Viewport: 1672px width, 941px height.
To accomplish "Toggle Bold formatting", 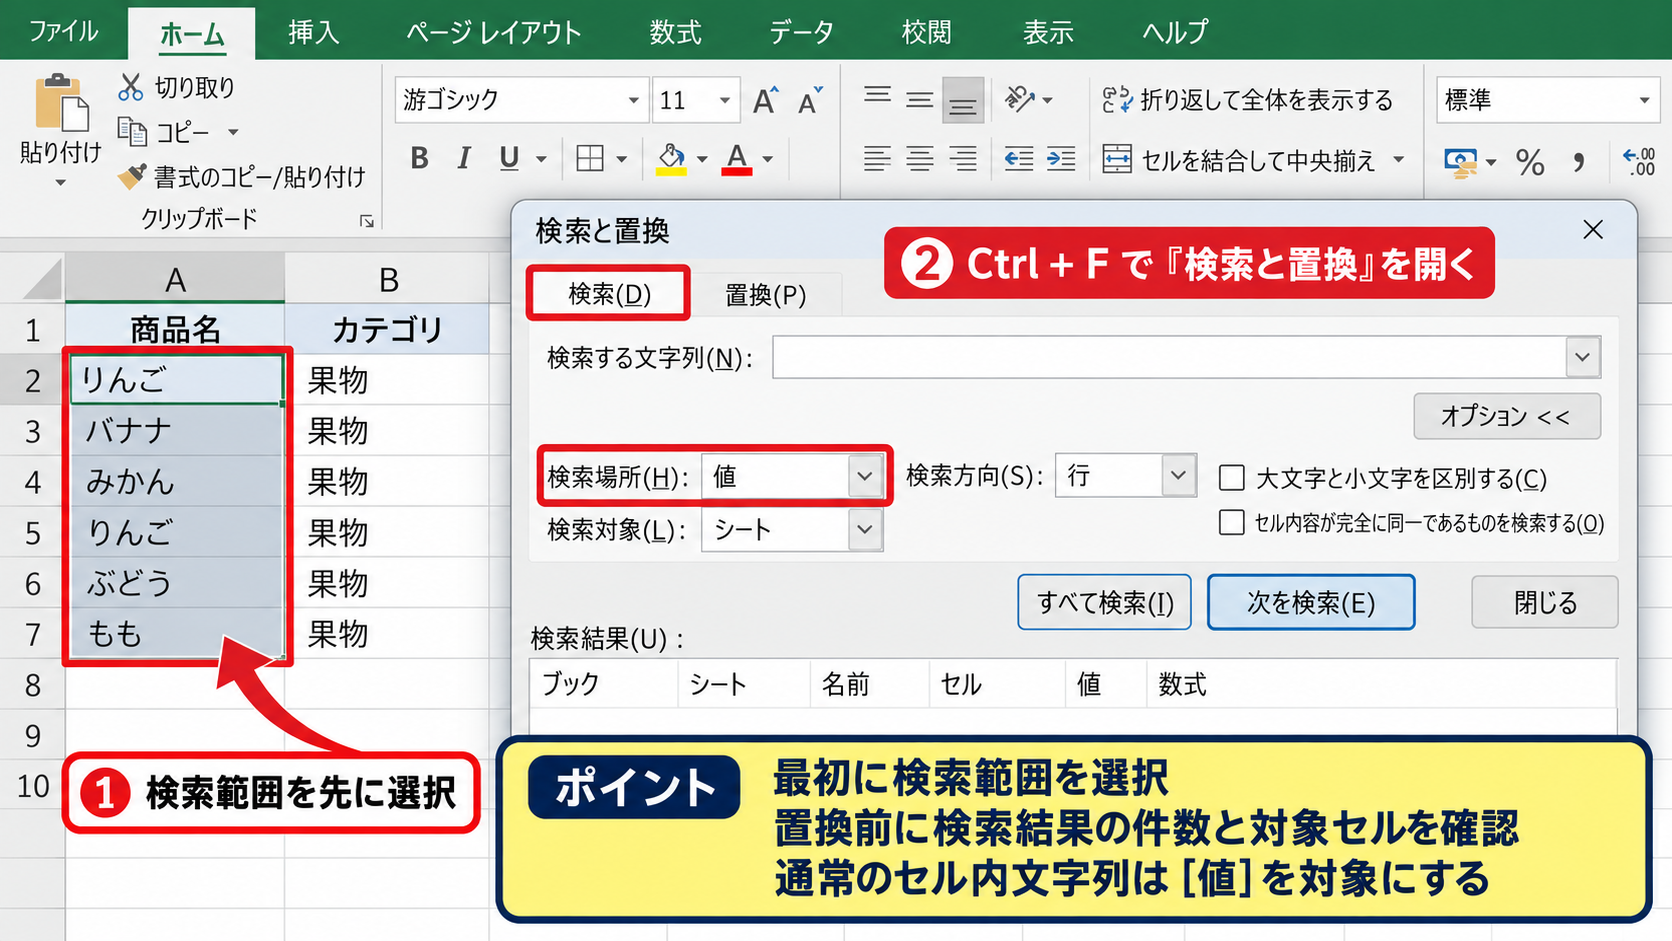I will pos(419,158).
